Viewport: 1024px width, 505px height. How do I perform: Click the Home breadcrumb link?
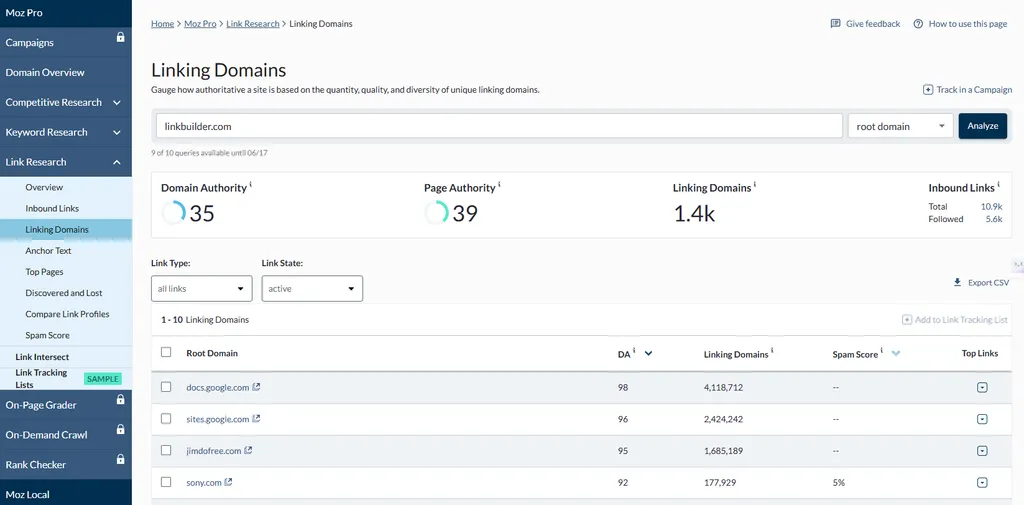point(163,24)
